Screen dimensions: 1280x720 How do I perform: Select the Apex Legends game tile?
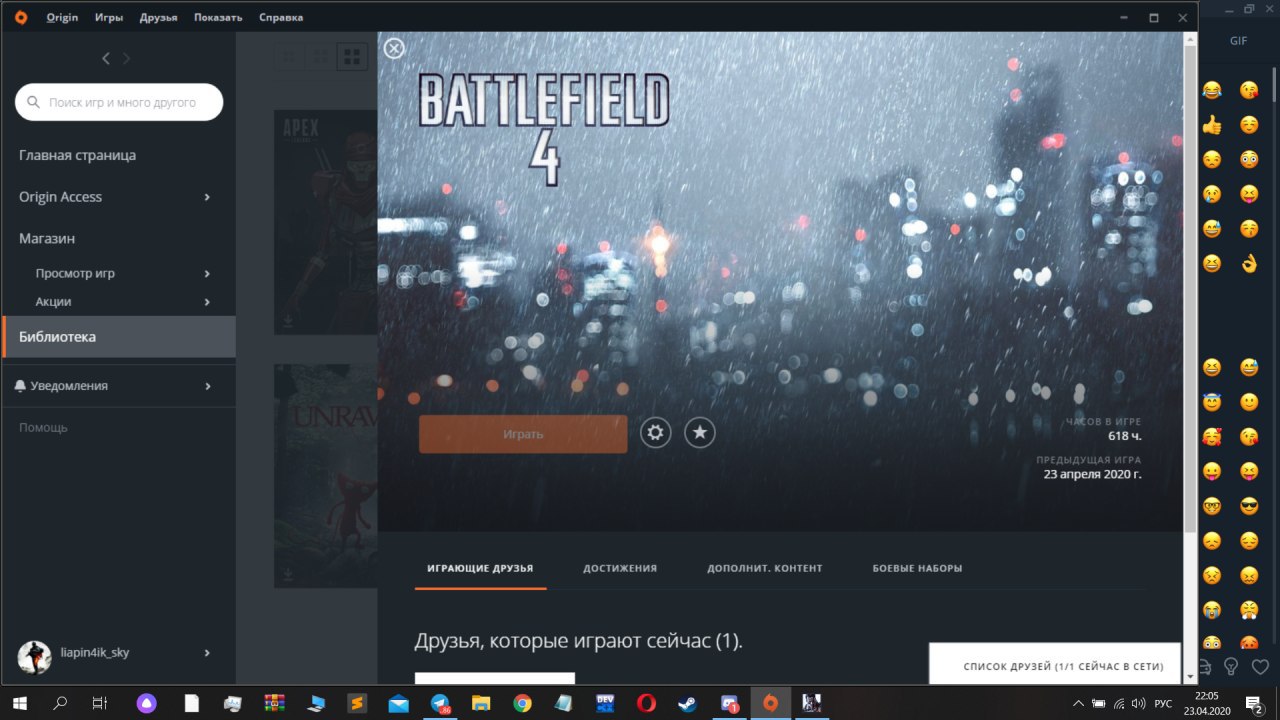click(x=326, y=222)
